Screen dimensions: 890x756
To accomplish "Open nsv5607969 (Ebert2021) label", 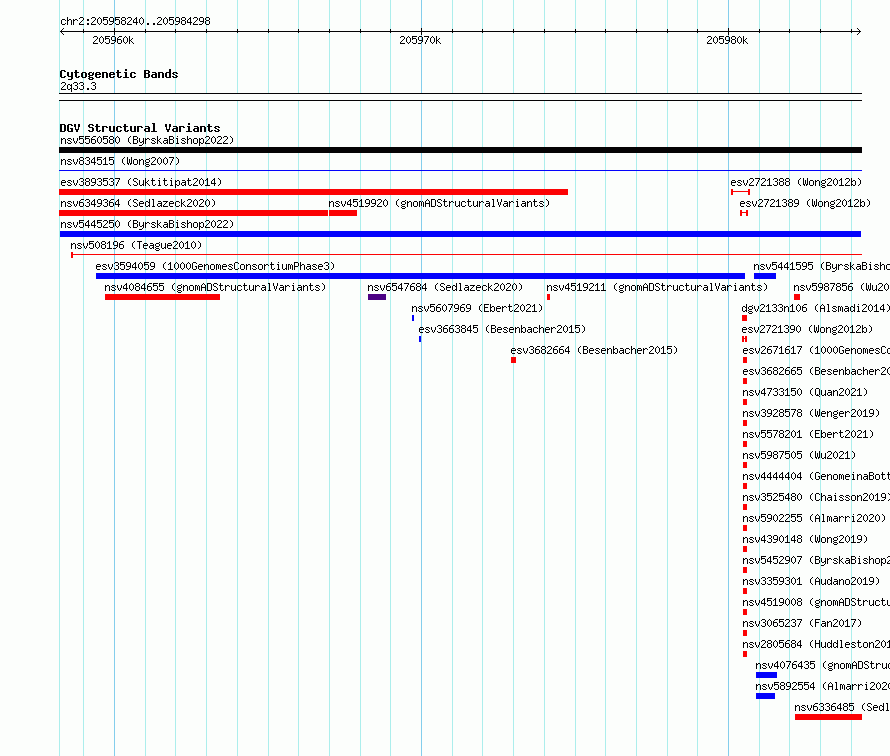I will click(x=477, y=308).
